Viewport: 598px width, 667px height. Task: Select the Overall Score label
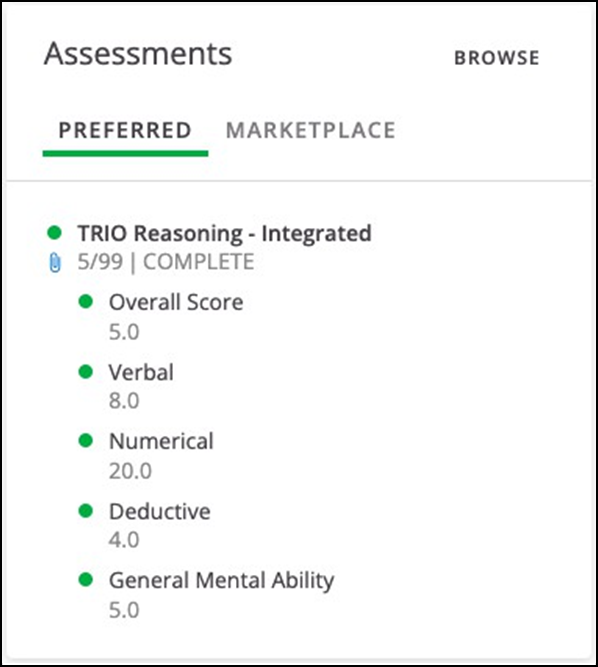[176, 302]
